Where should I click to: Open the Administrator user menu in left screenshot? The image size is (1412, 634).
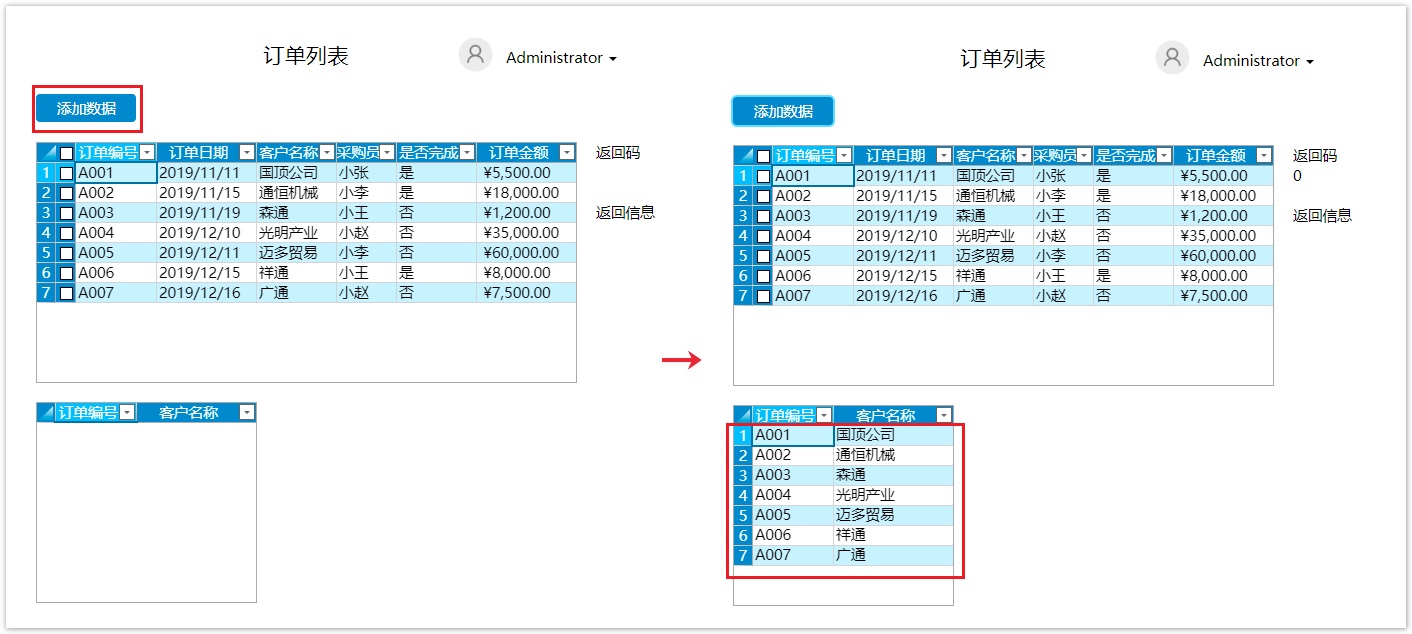(561, 58)
